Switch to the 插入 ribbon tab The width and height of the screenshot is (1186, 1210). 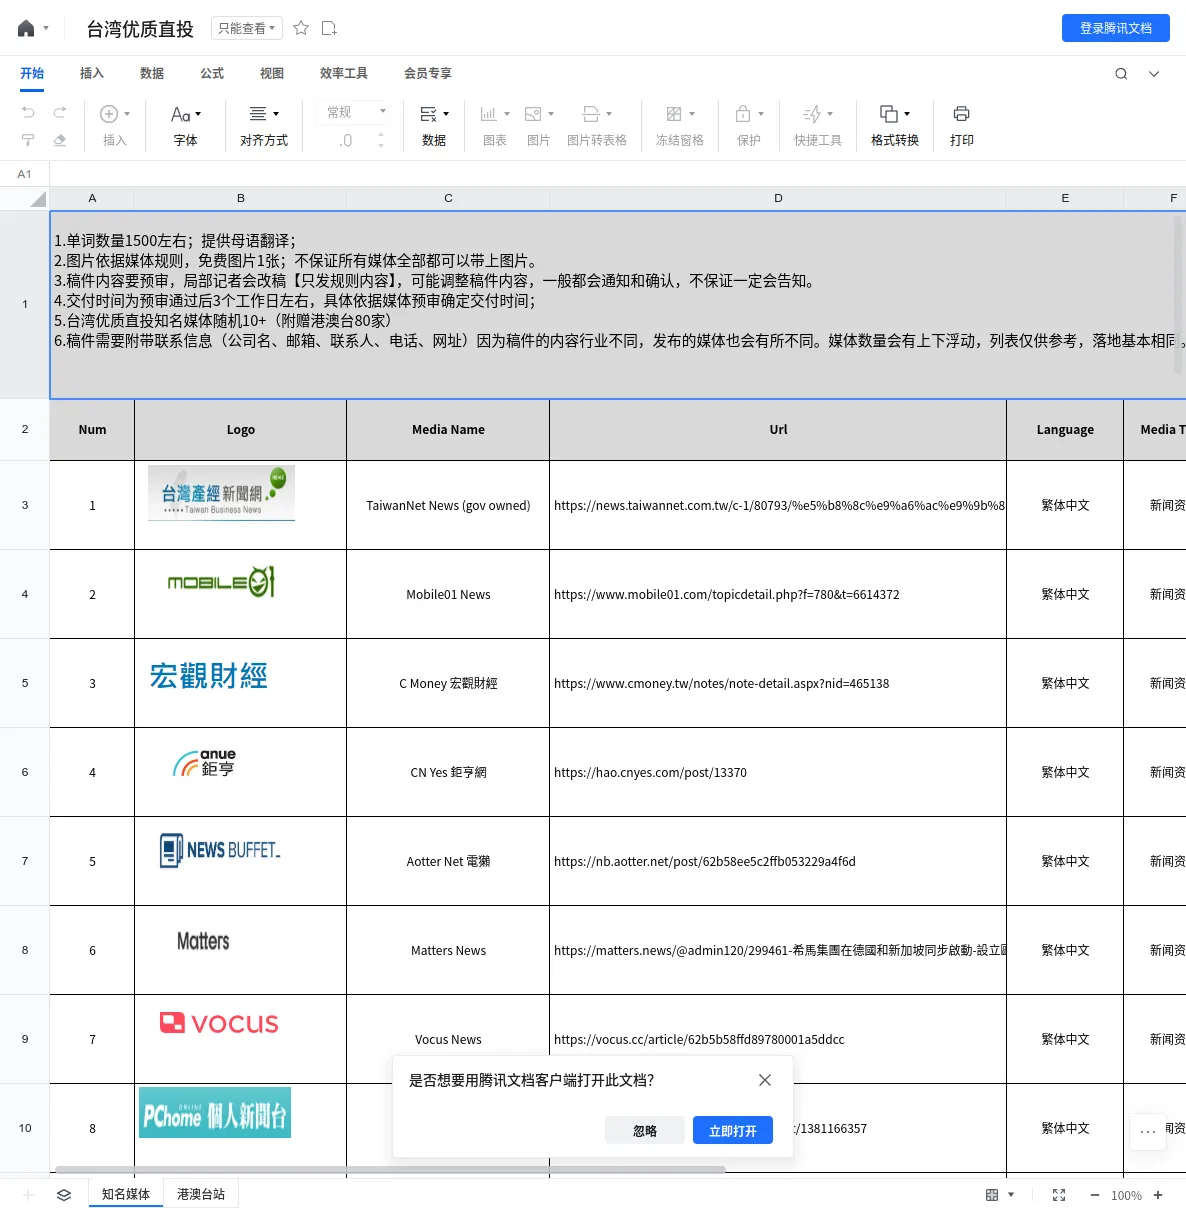tap(92, 73)
